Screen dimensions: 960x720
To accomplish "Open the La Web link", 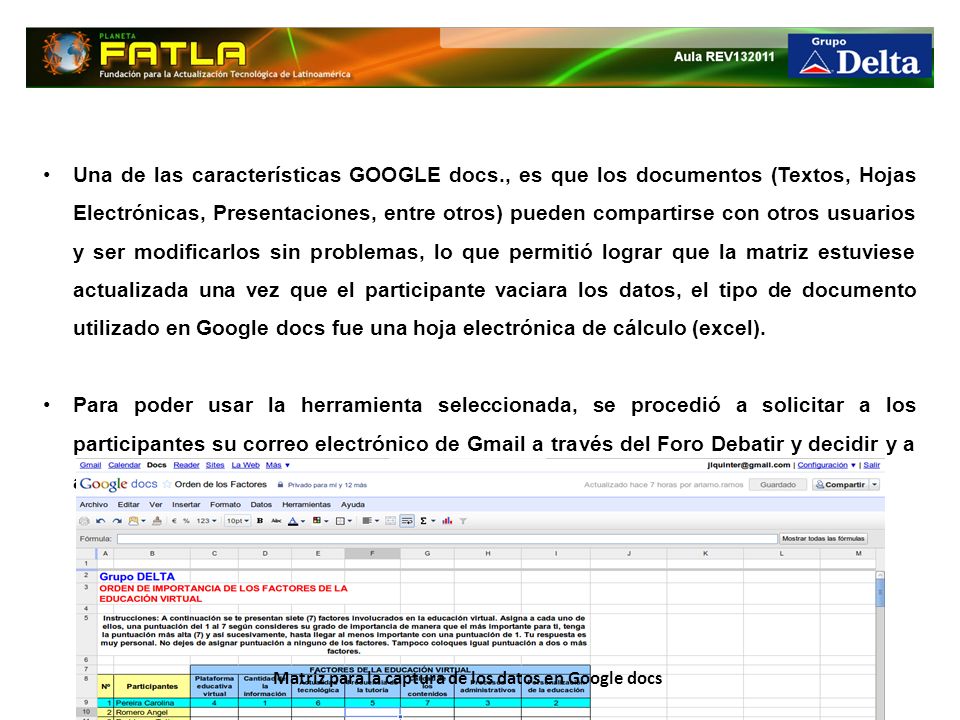I will point(246,465).
